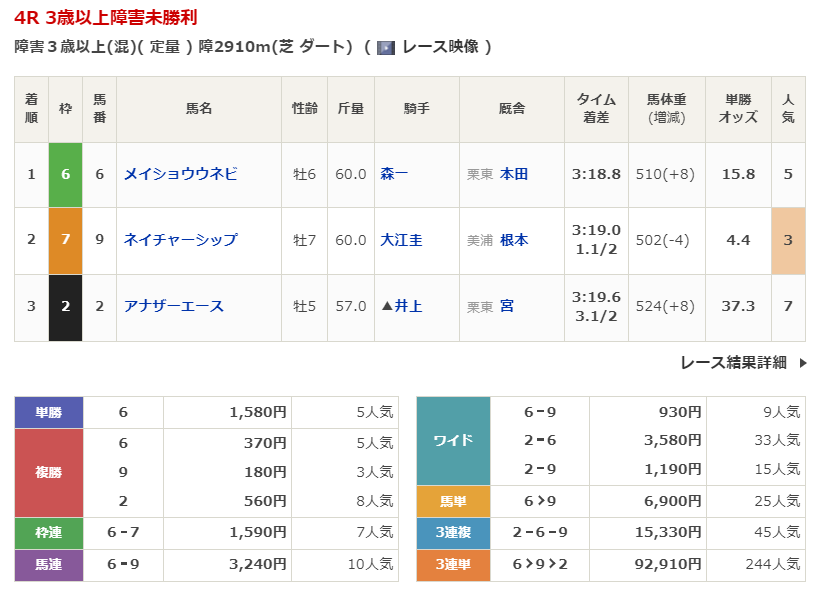This screenshot has width=822, height=592.
Task: Open the レース結果詳細 text link
Action: (732, 363)
